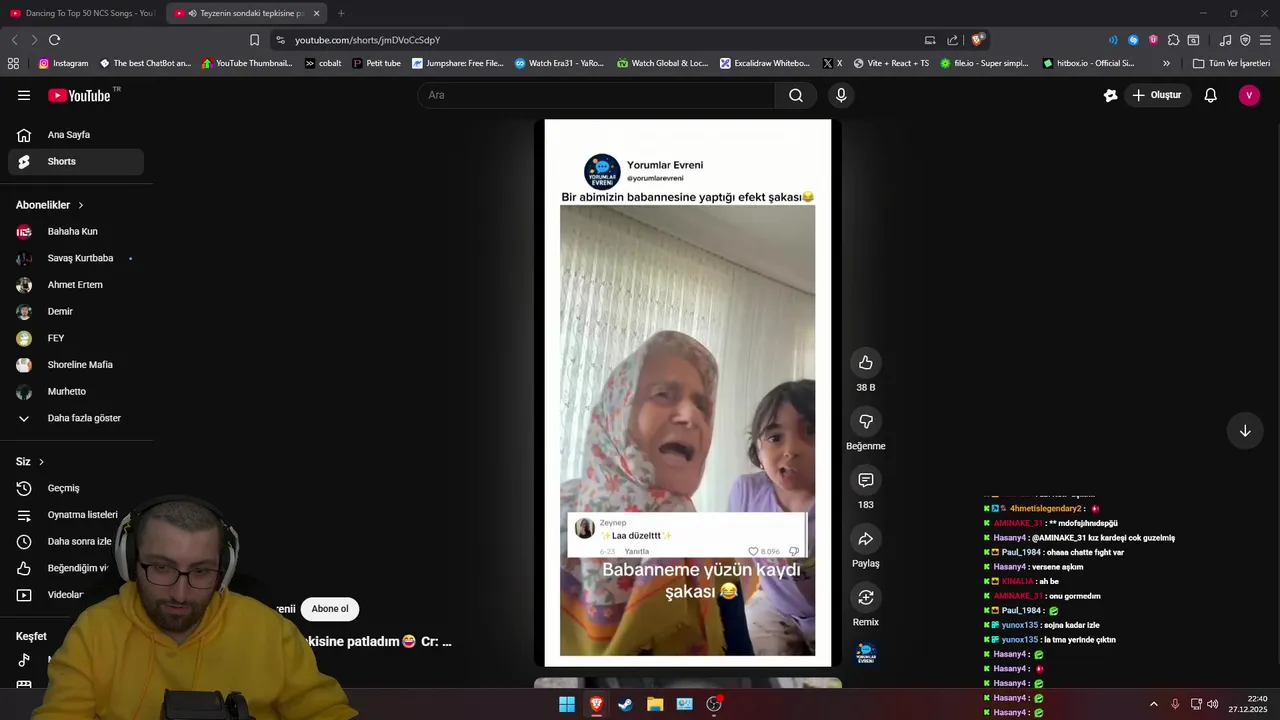Share this Short with Paylaş icon

[x=866, y=539]
